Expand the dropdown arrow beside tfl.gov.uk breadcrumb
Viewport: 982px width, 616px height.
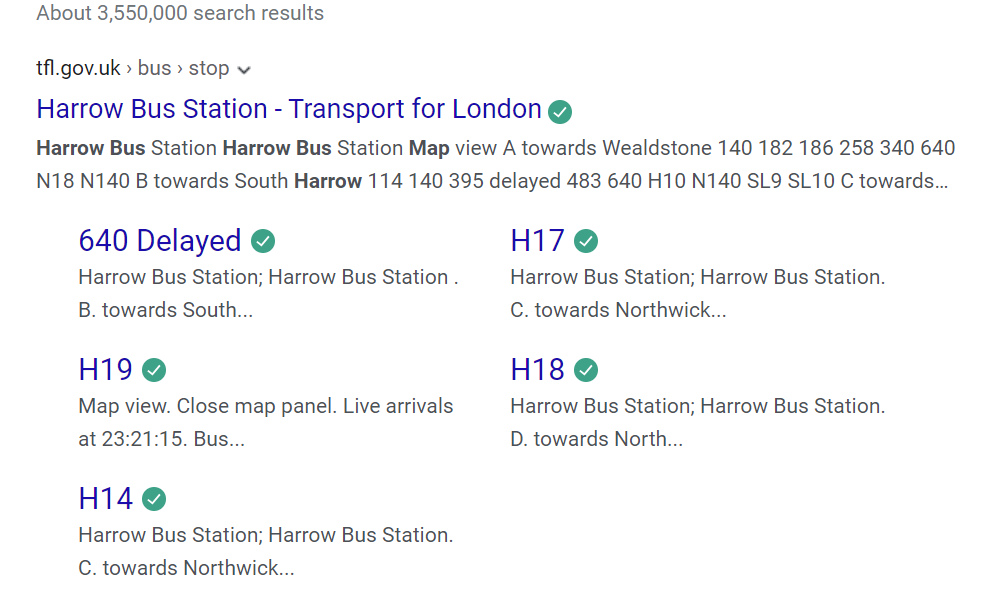click(x=244, y=69)
